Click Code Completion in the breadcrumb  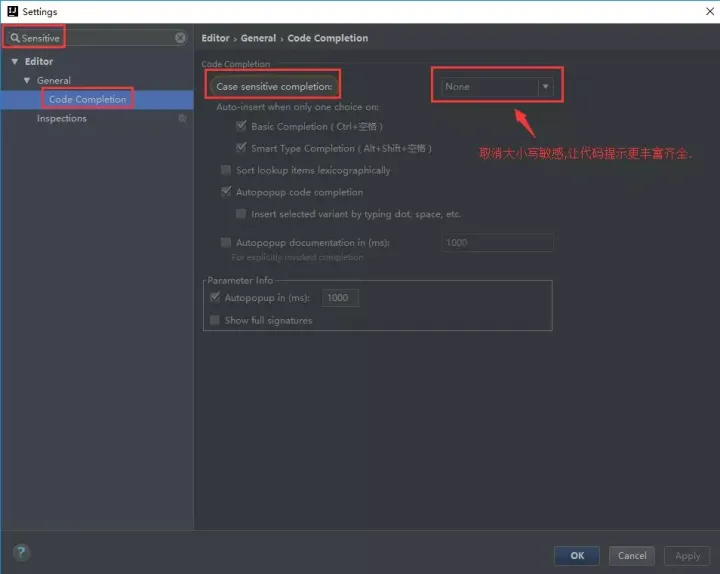tap(328, 38)
